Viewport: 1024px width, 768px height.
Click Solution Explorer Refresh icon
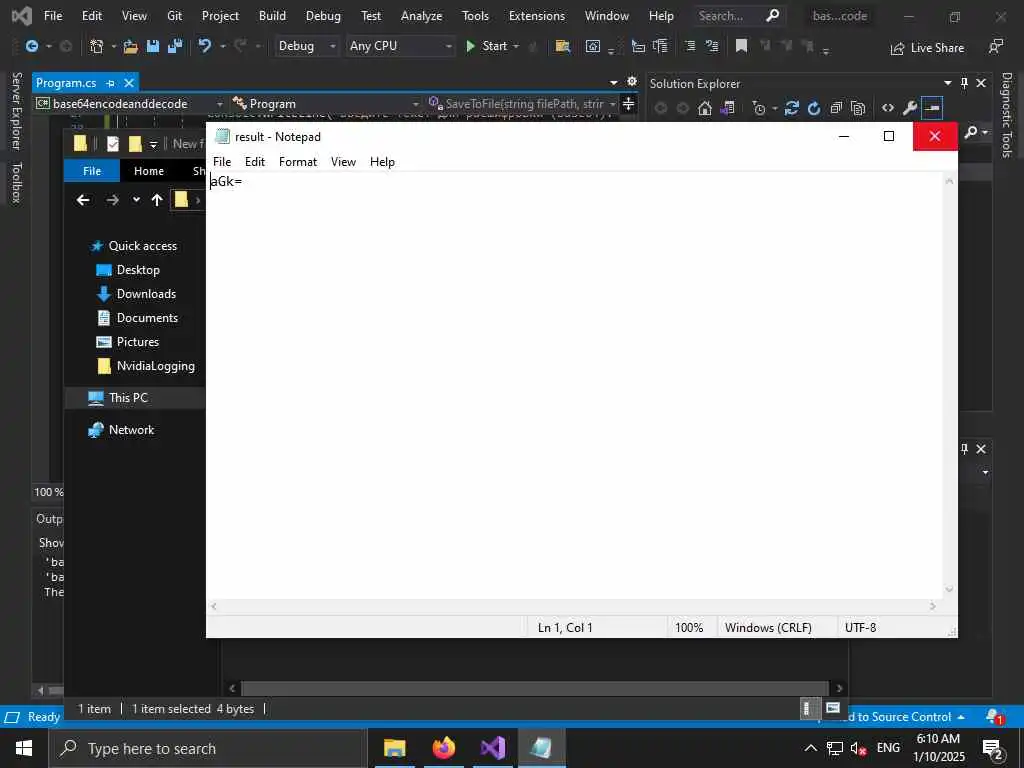coord(814,108)
